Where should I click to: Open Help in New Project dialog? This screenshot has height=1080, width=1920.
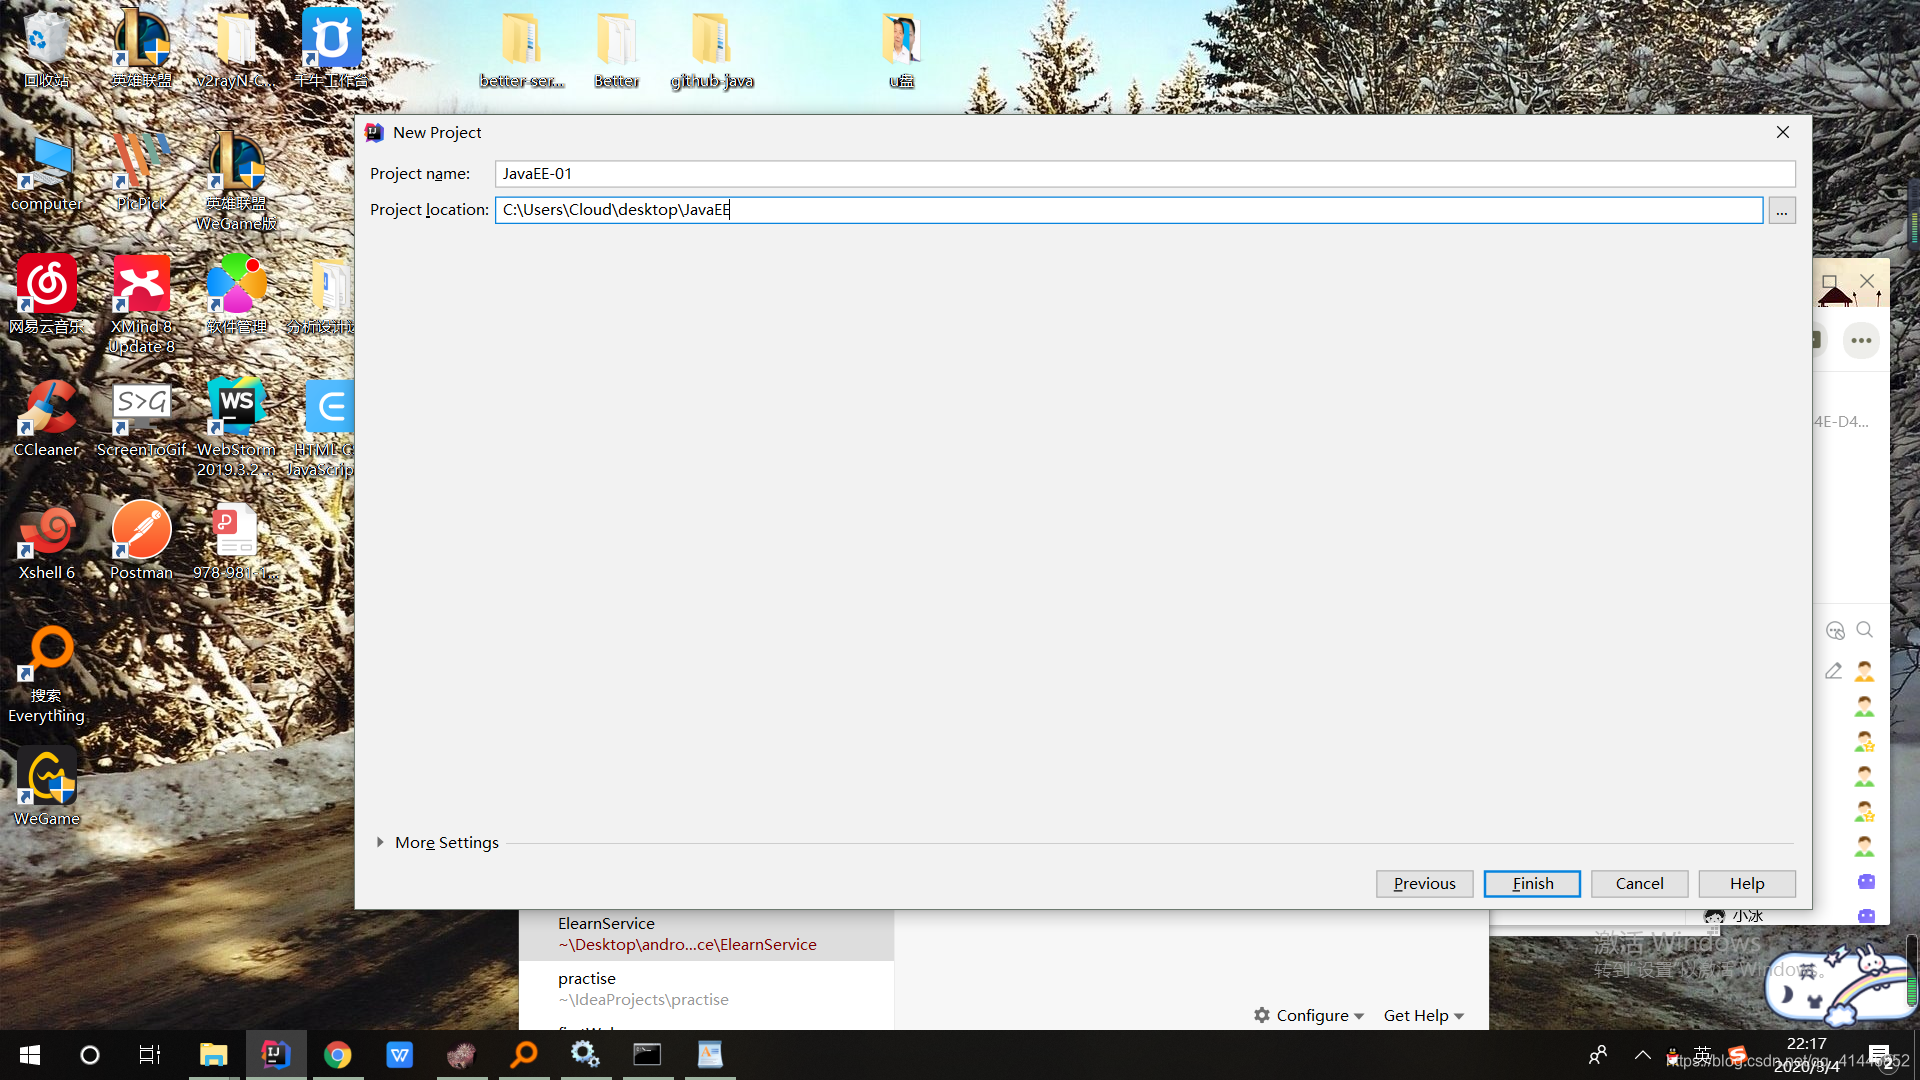tap(1746, 883)
